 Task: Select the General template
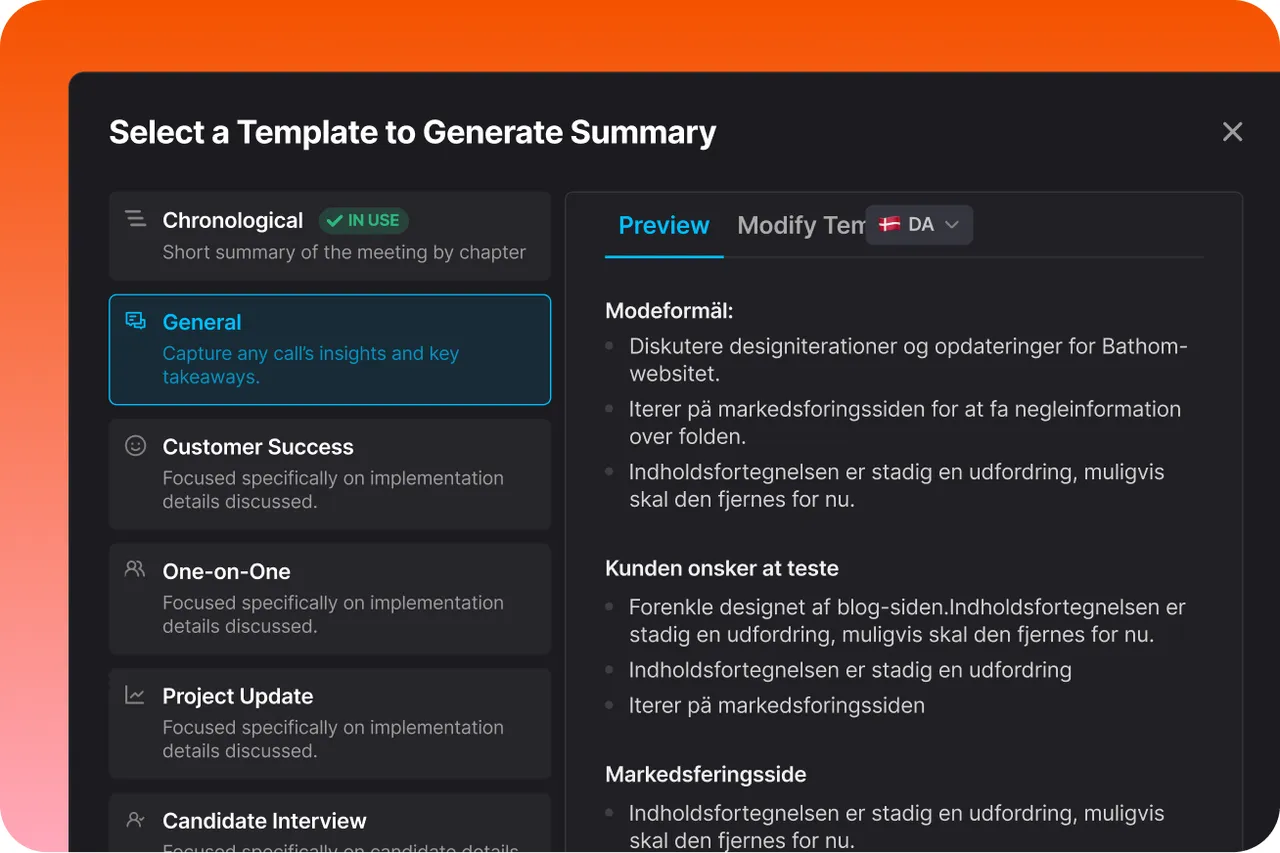pos(330,350)
